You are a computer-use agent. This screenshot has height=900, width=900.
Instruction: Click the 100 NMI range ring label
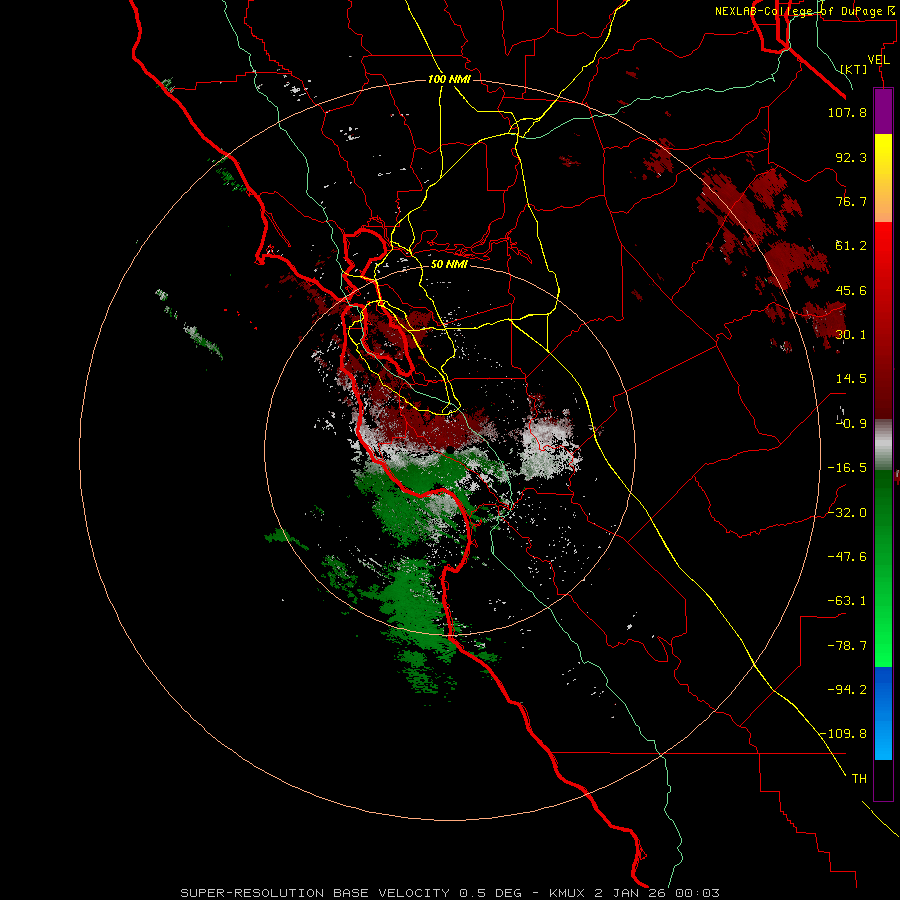click(x=449, y=79)
